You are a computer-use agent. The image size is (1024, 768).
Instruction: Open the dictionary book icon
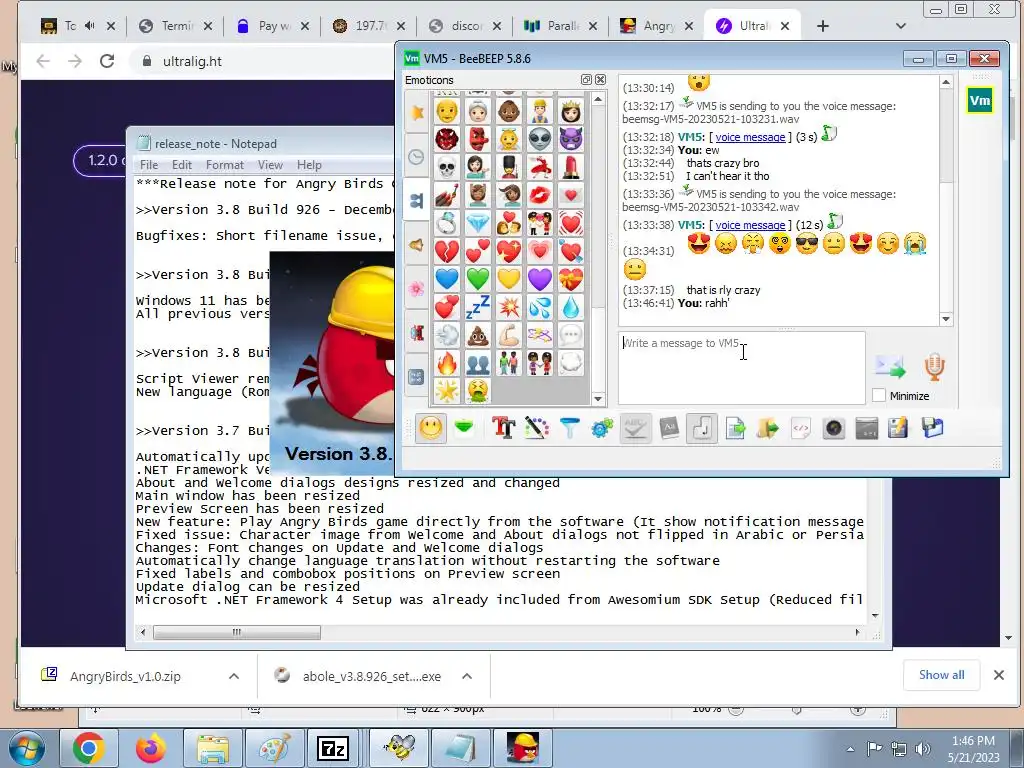[x=669, y=428]
